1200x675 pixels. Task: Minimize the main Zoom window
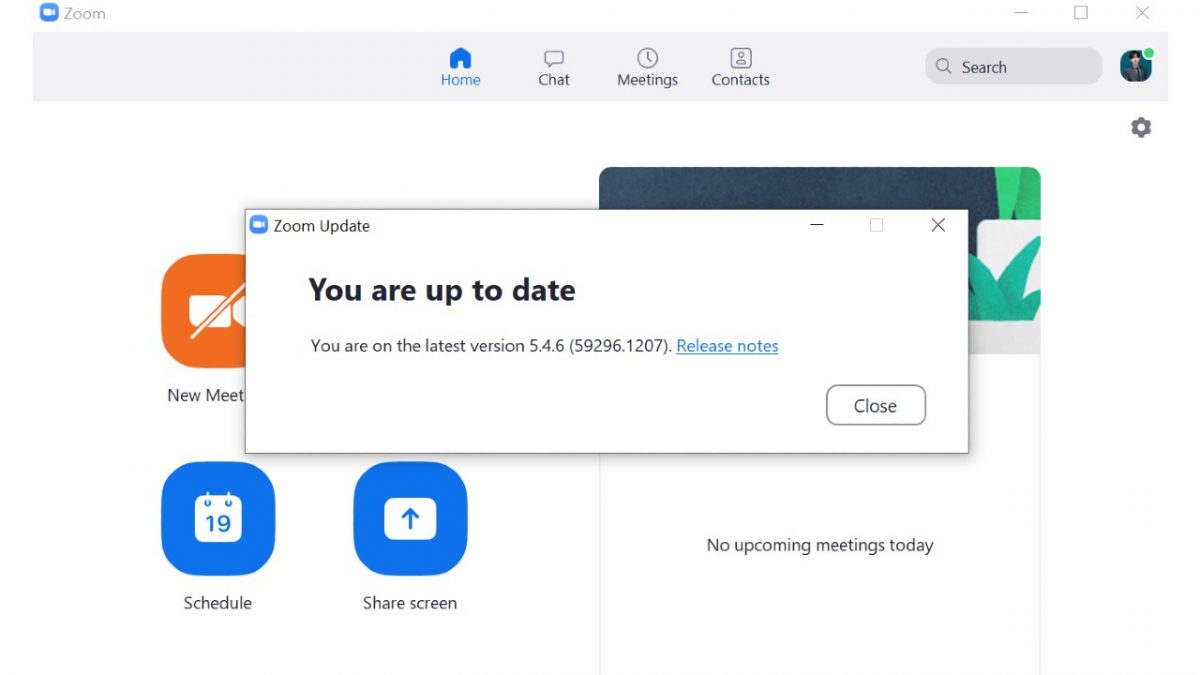[x=1021, y=13]
